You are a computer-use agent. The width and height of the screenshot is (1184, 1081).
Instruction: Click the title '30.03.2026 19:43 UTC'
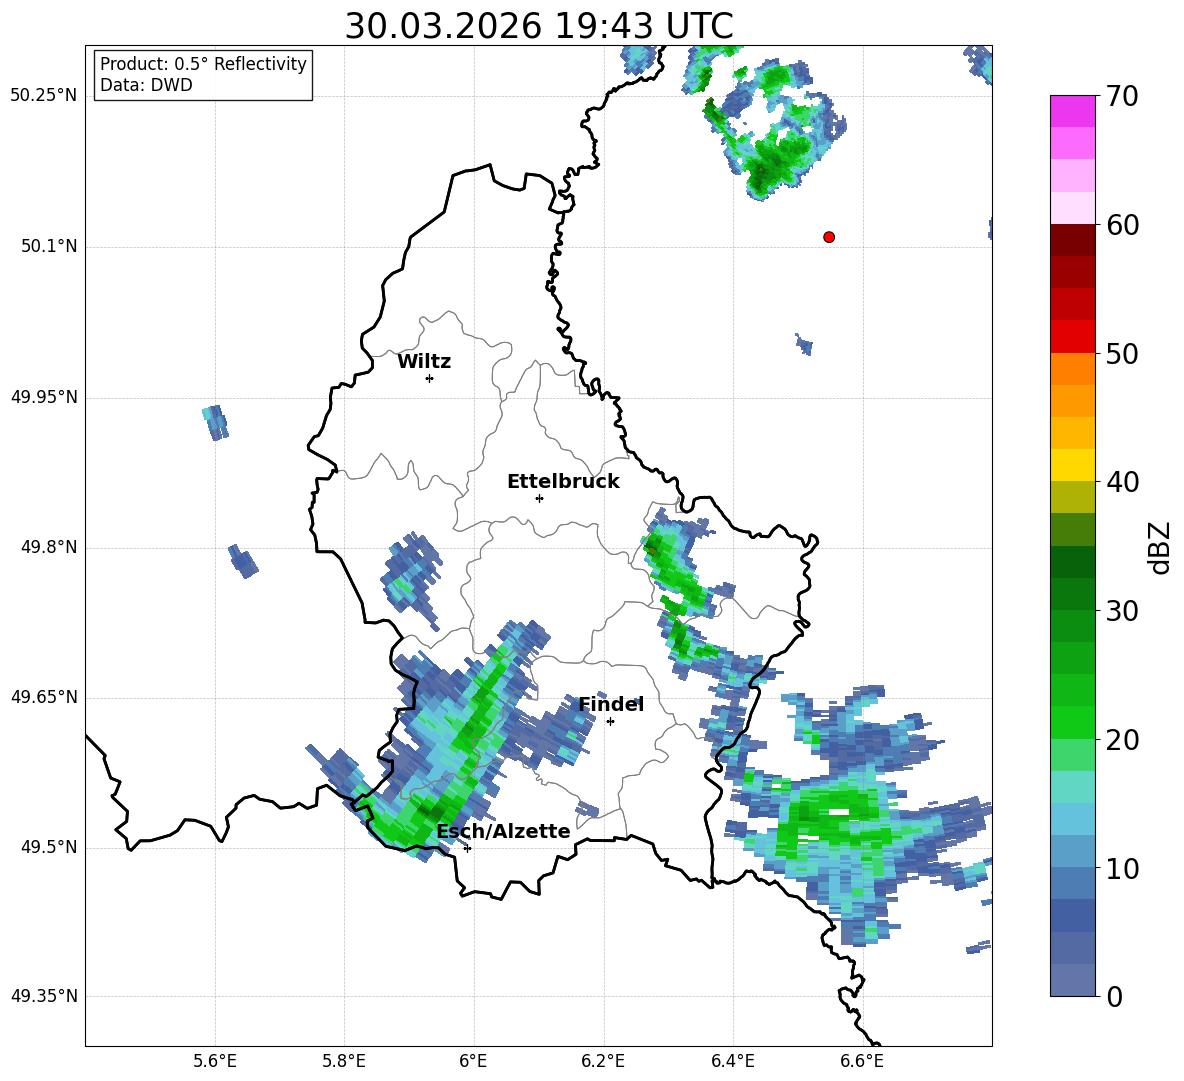point(539,26)
